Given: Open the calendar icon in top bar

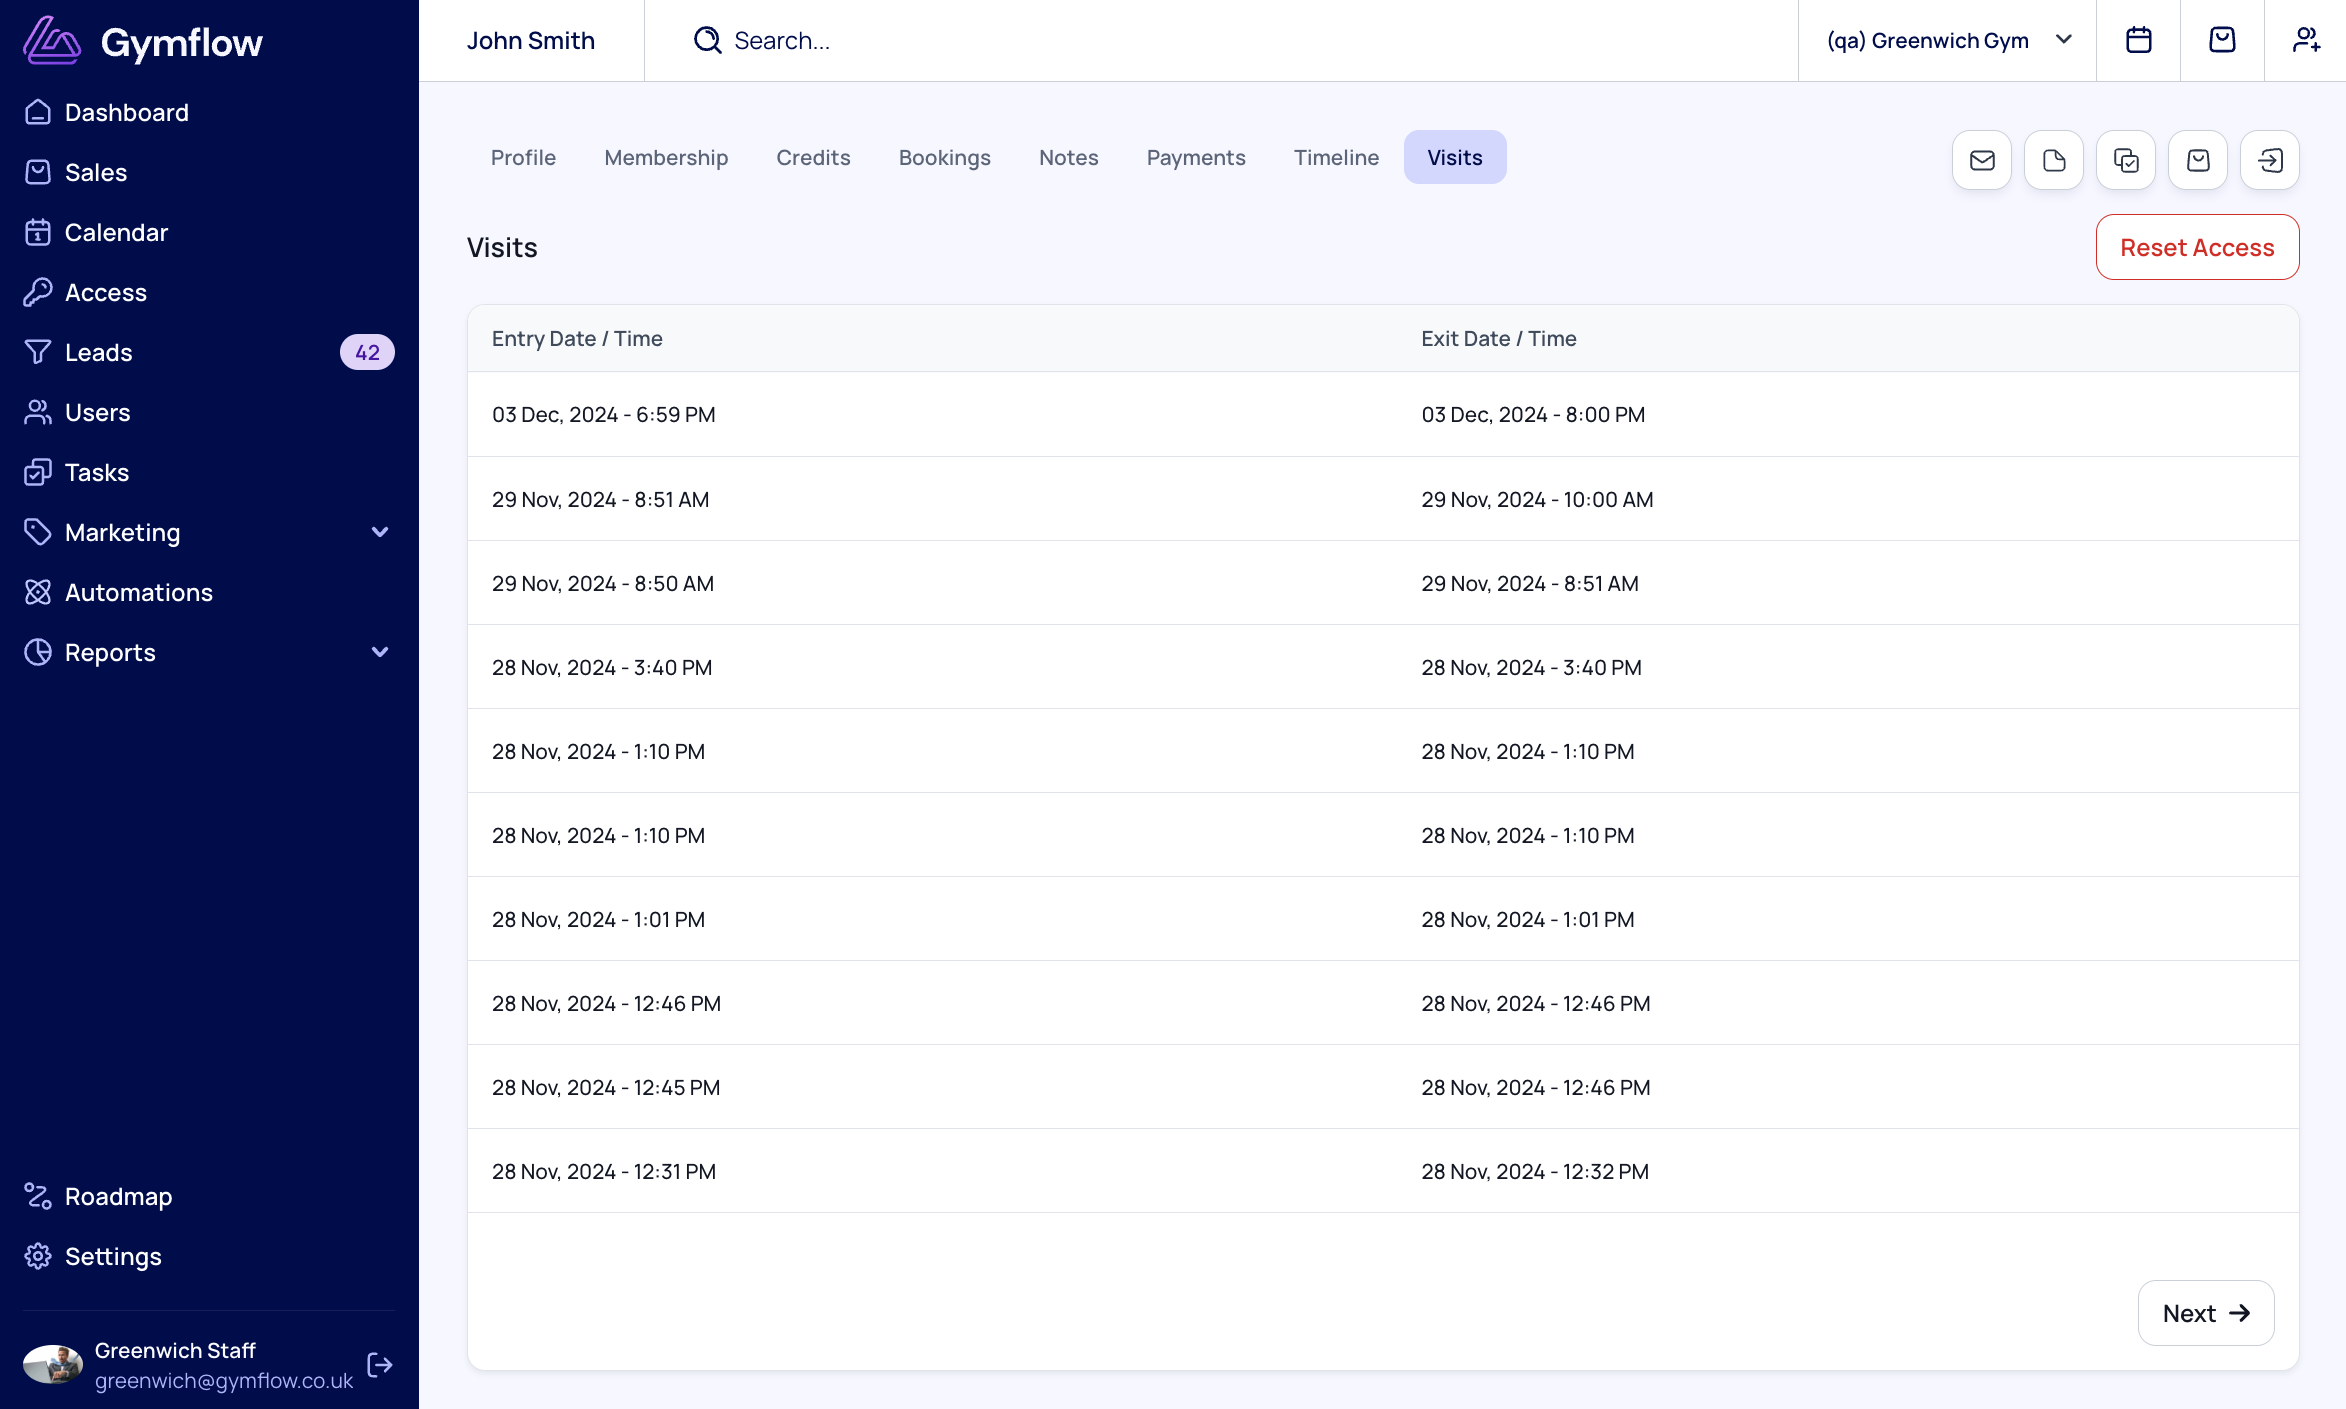Looking at the screenshot, I should point(2138,40).
